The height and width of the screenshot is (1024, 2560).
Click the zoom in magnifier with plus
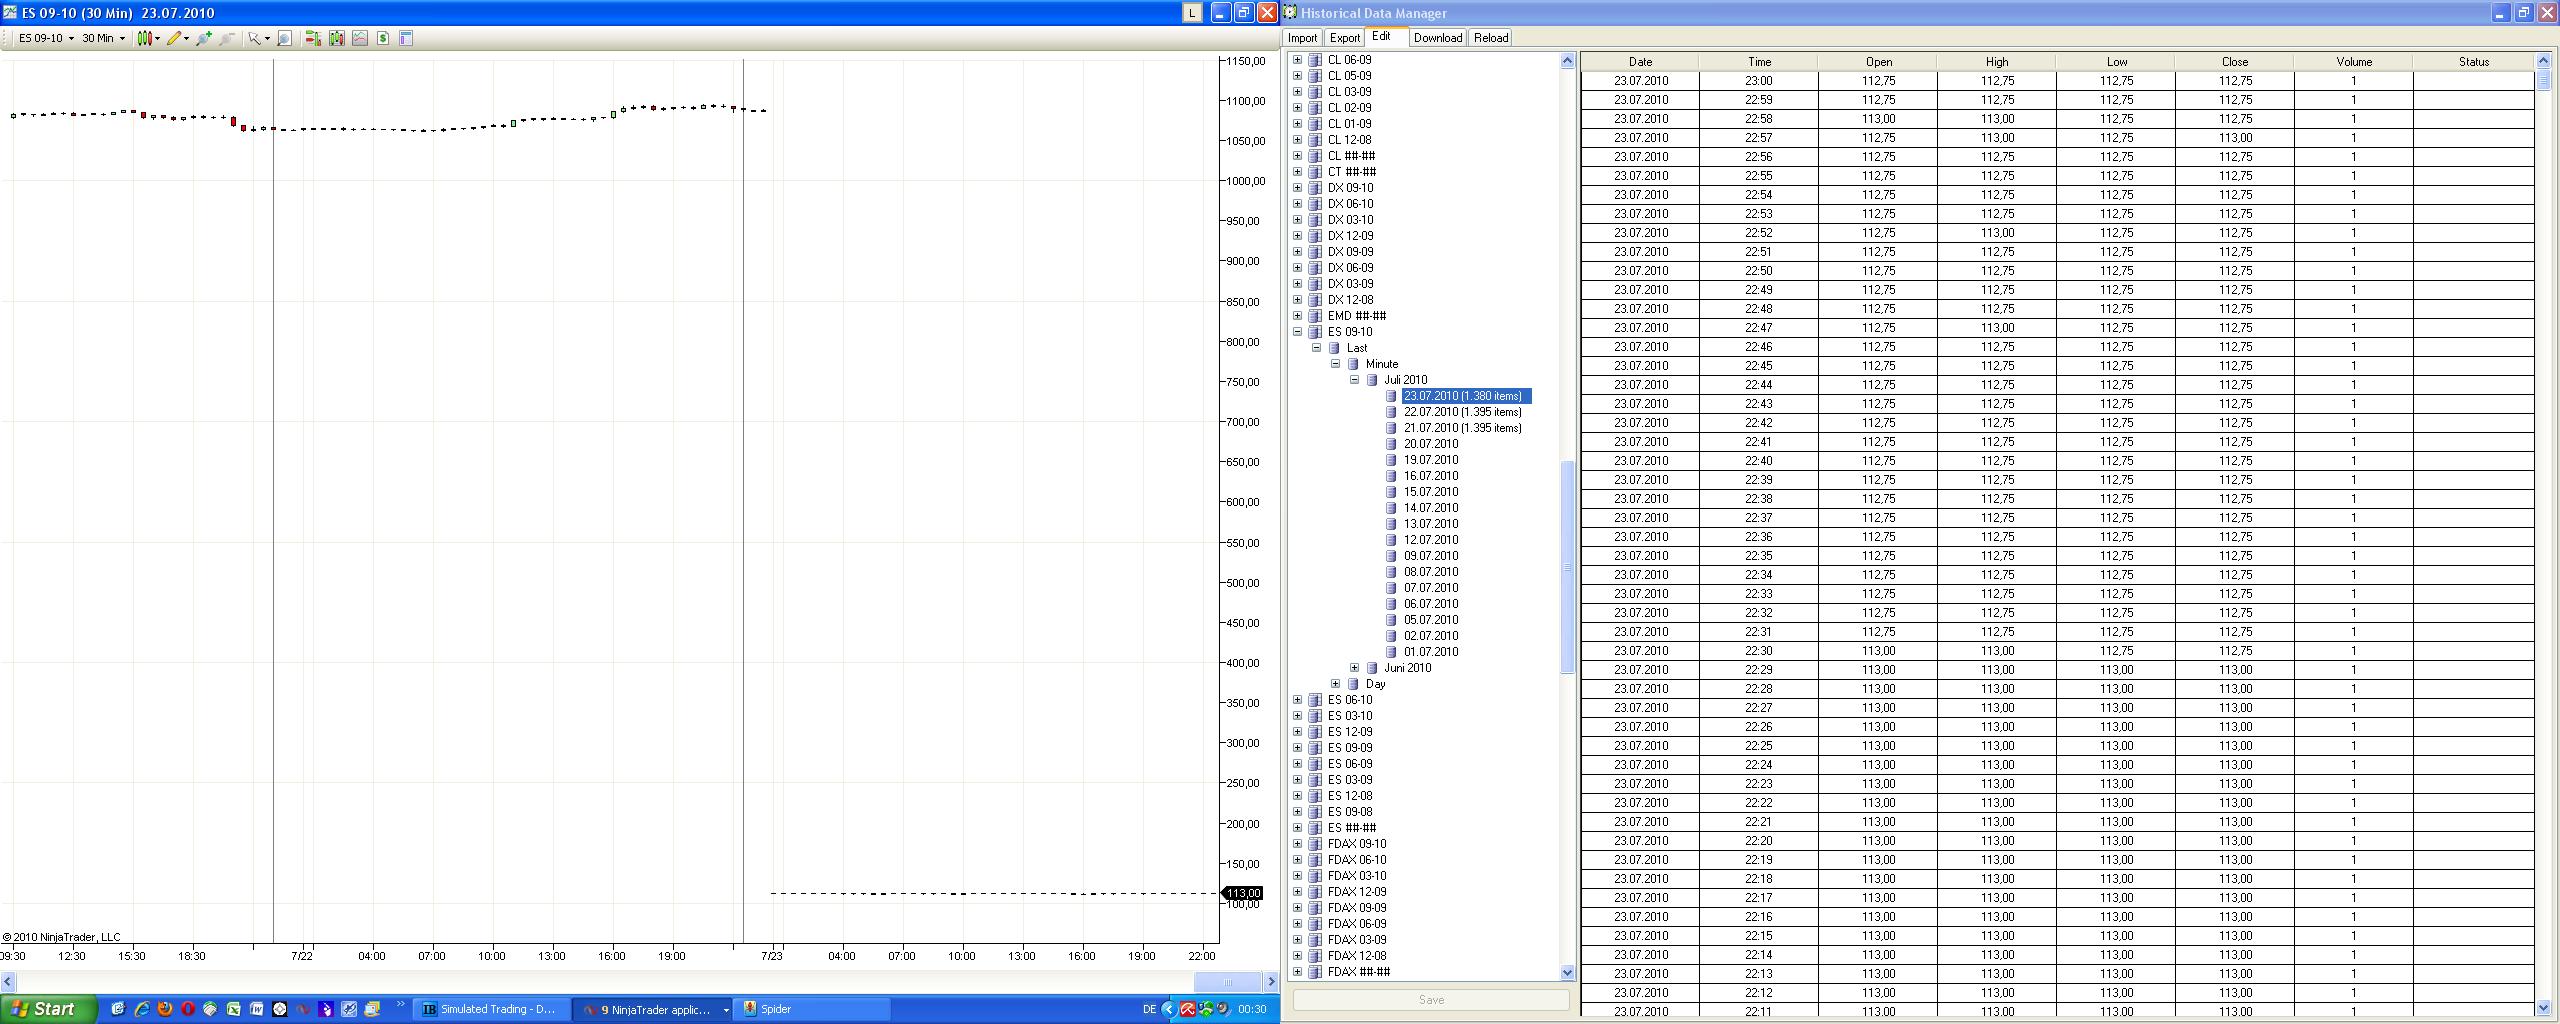204,38
